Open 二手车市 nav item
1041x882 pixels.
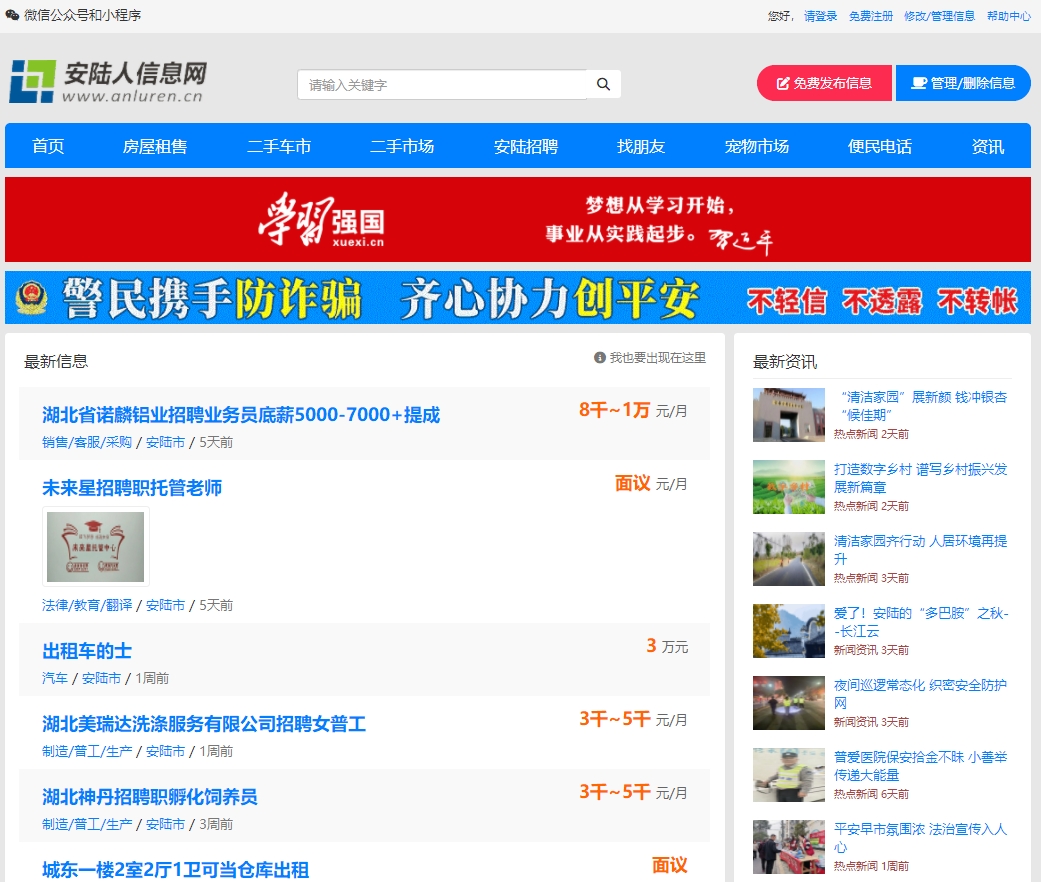point(279,146)
